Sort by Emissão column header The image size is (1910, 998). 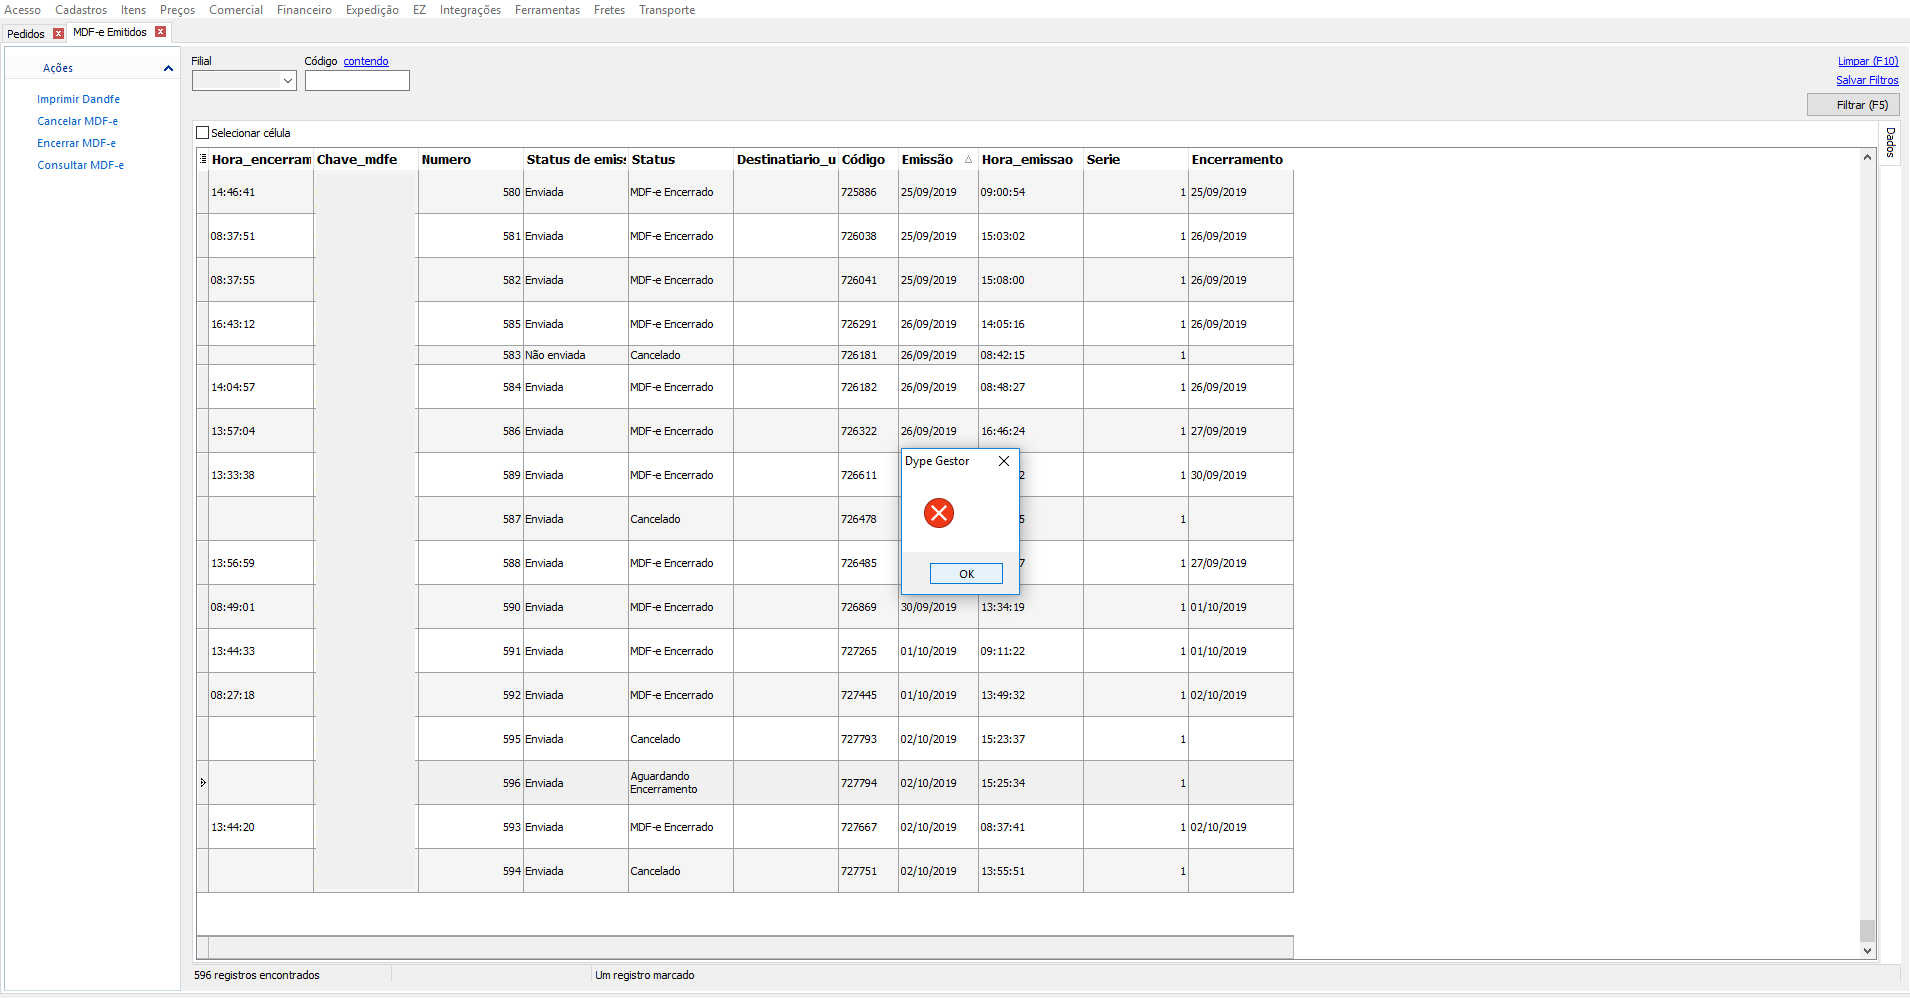(938, 160)
